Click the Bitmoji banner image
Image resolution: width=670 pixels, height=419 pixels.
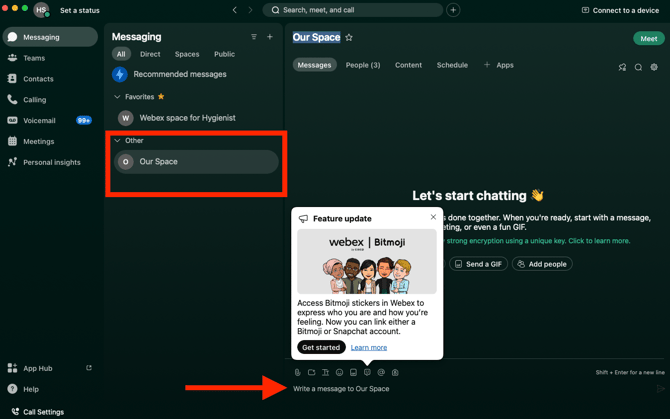(x=367, y=261)
